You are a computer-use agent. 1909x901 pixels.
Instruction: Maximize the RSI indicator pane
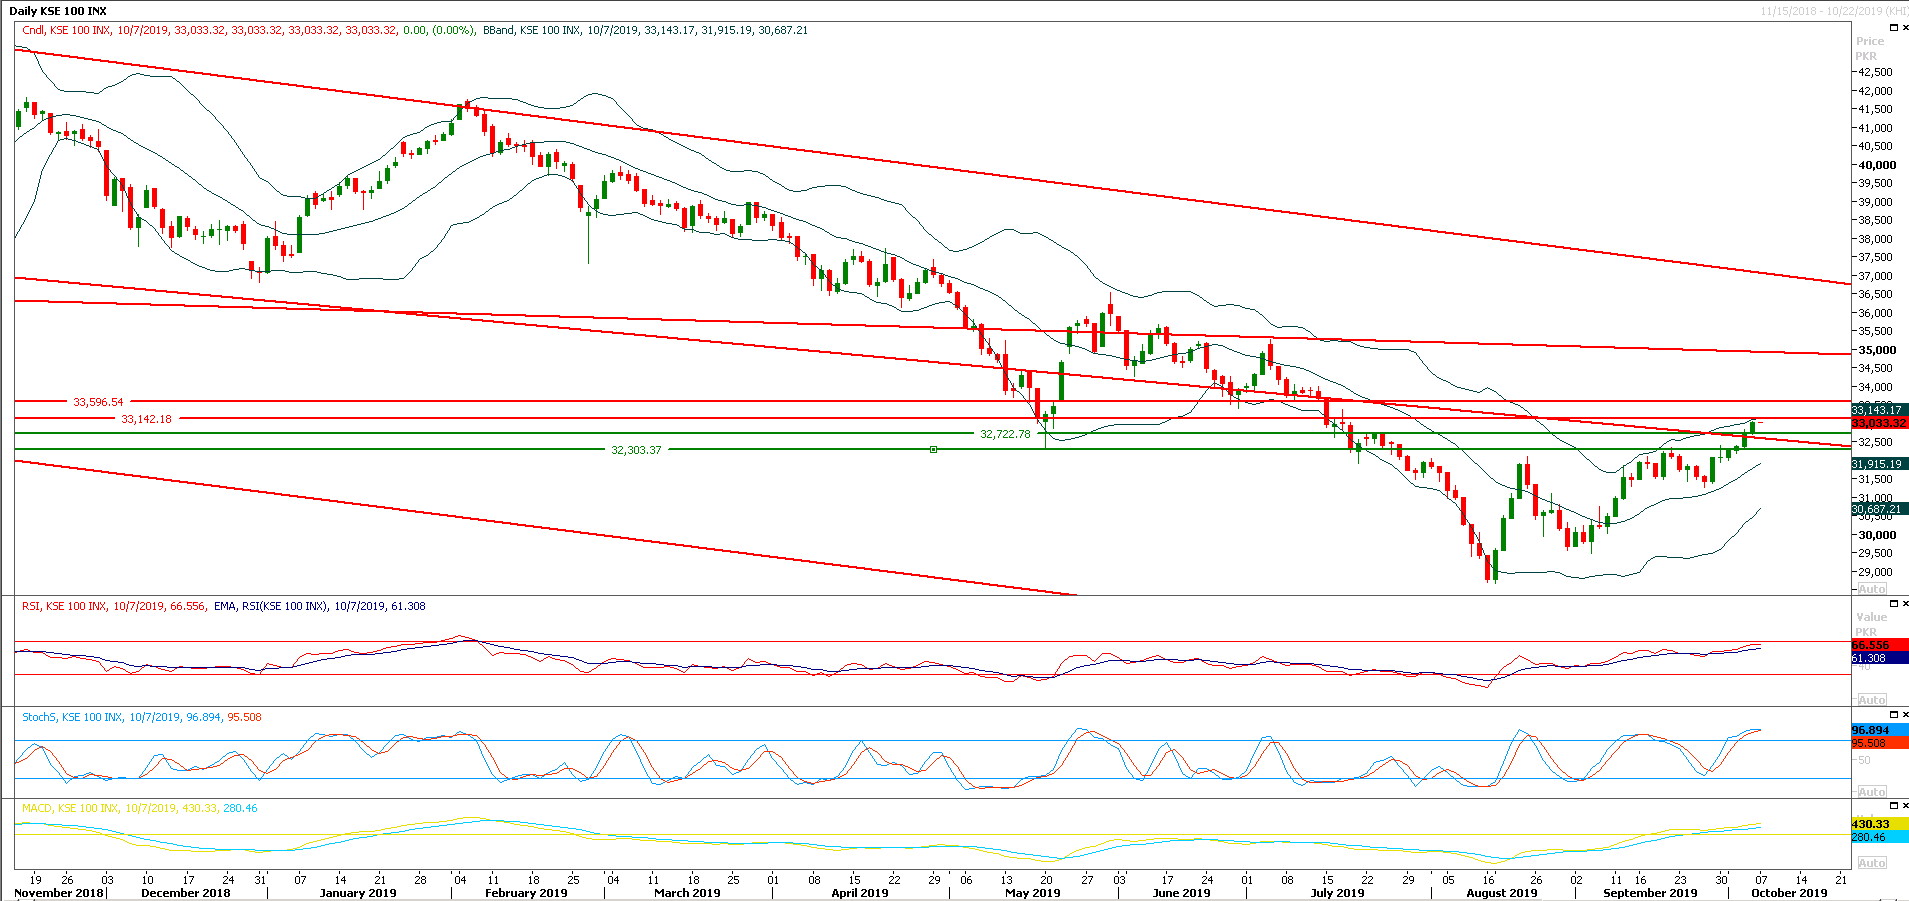click(x=1892, y=604)
